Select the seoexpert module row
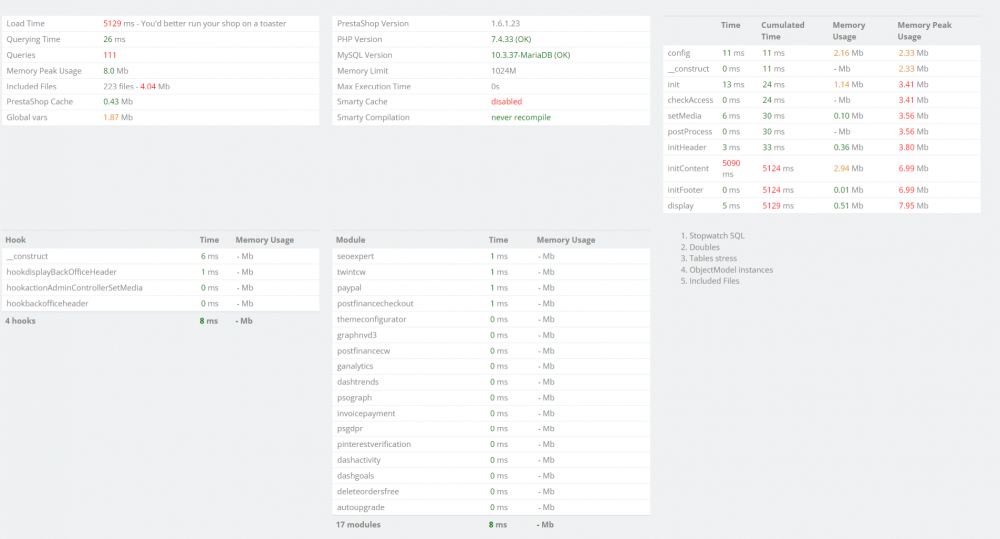 click(491, 256)
